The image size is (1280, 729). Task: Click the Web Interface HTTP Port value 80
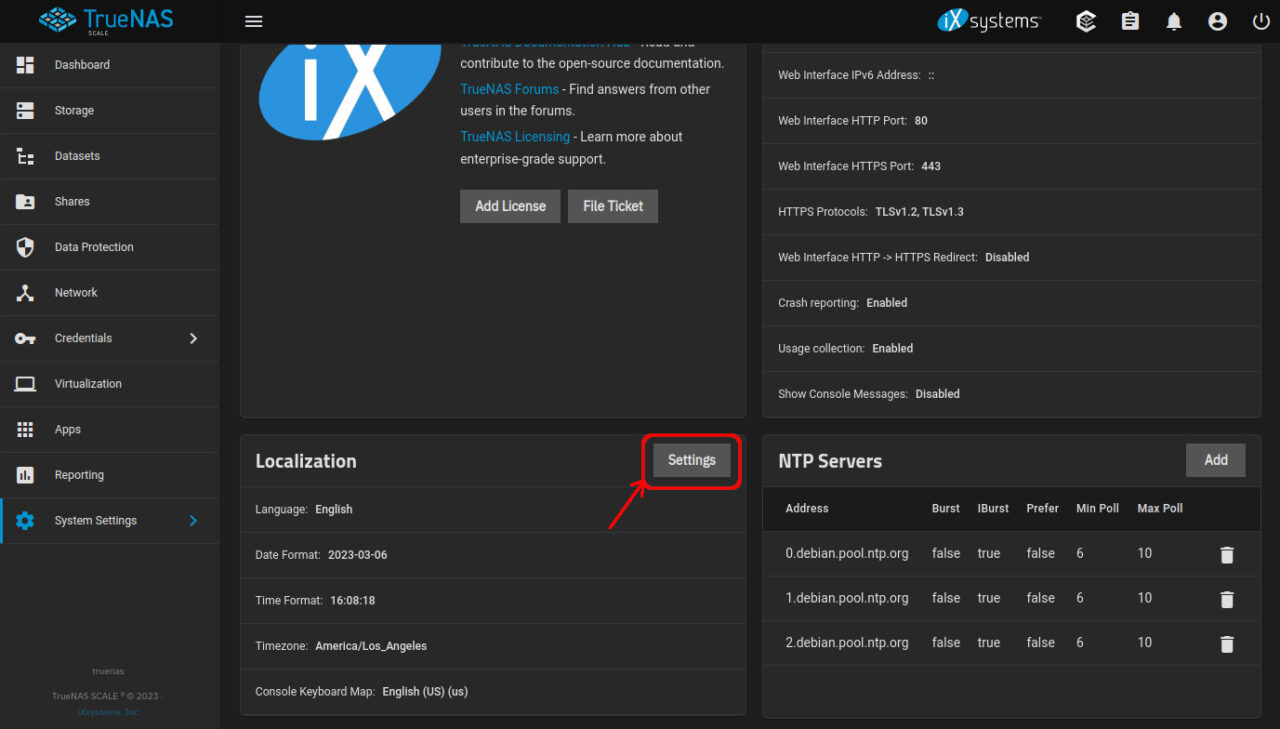click(x=921, y=121)
